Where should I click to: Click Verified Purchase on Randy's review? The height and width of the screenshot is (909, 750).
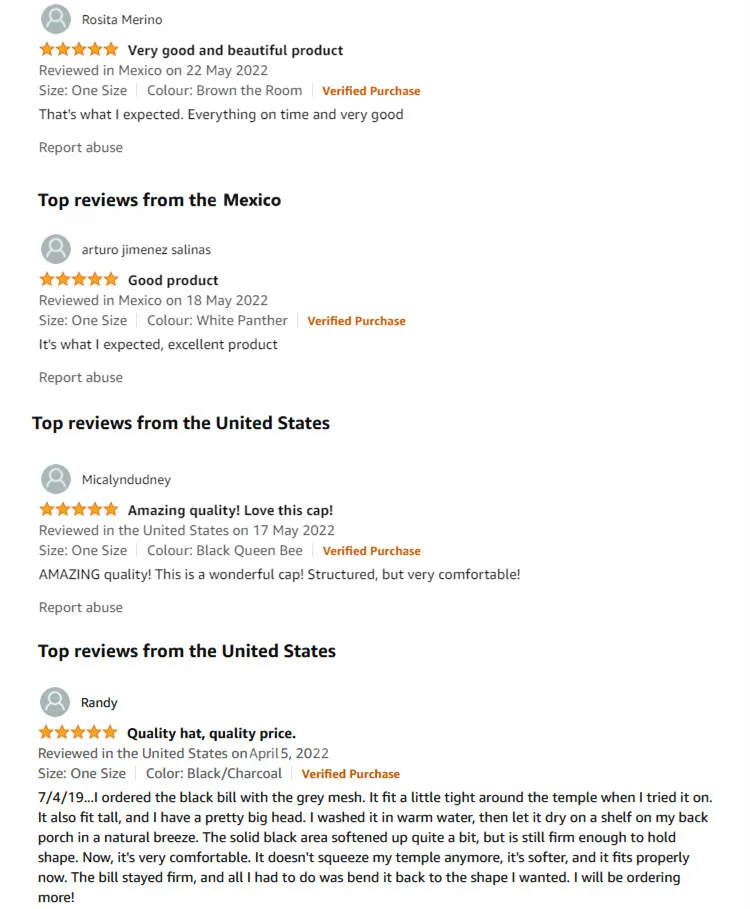tap(350, 773)
